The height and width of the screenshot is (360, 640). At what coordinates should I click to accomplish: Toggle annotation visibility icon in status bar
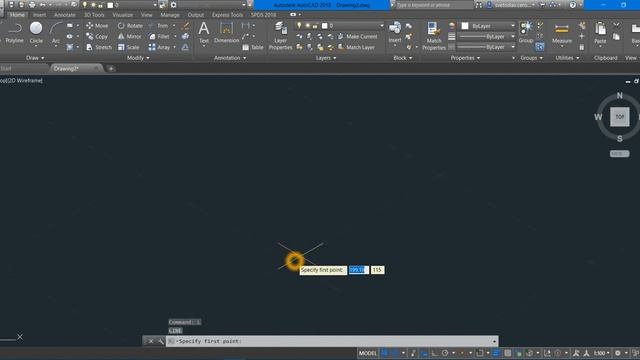[576, 353]
